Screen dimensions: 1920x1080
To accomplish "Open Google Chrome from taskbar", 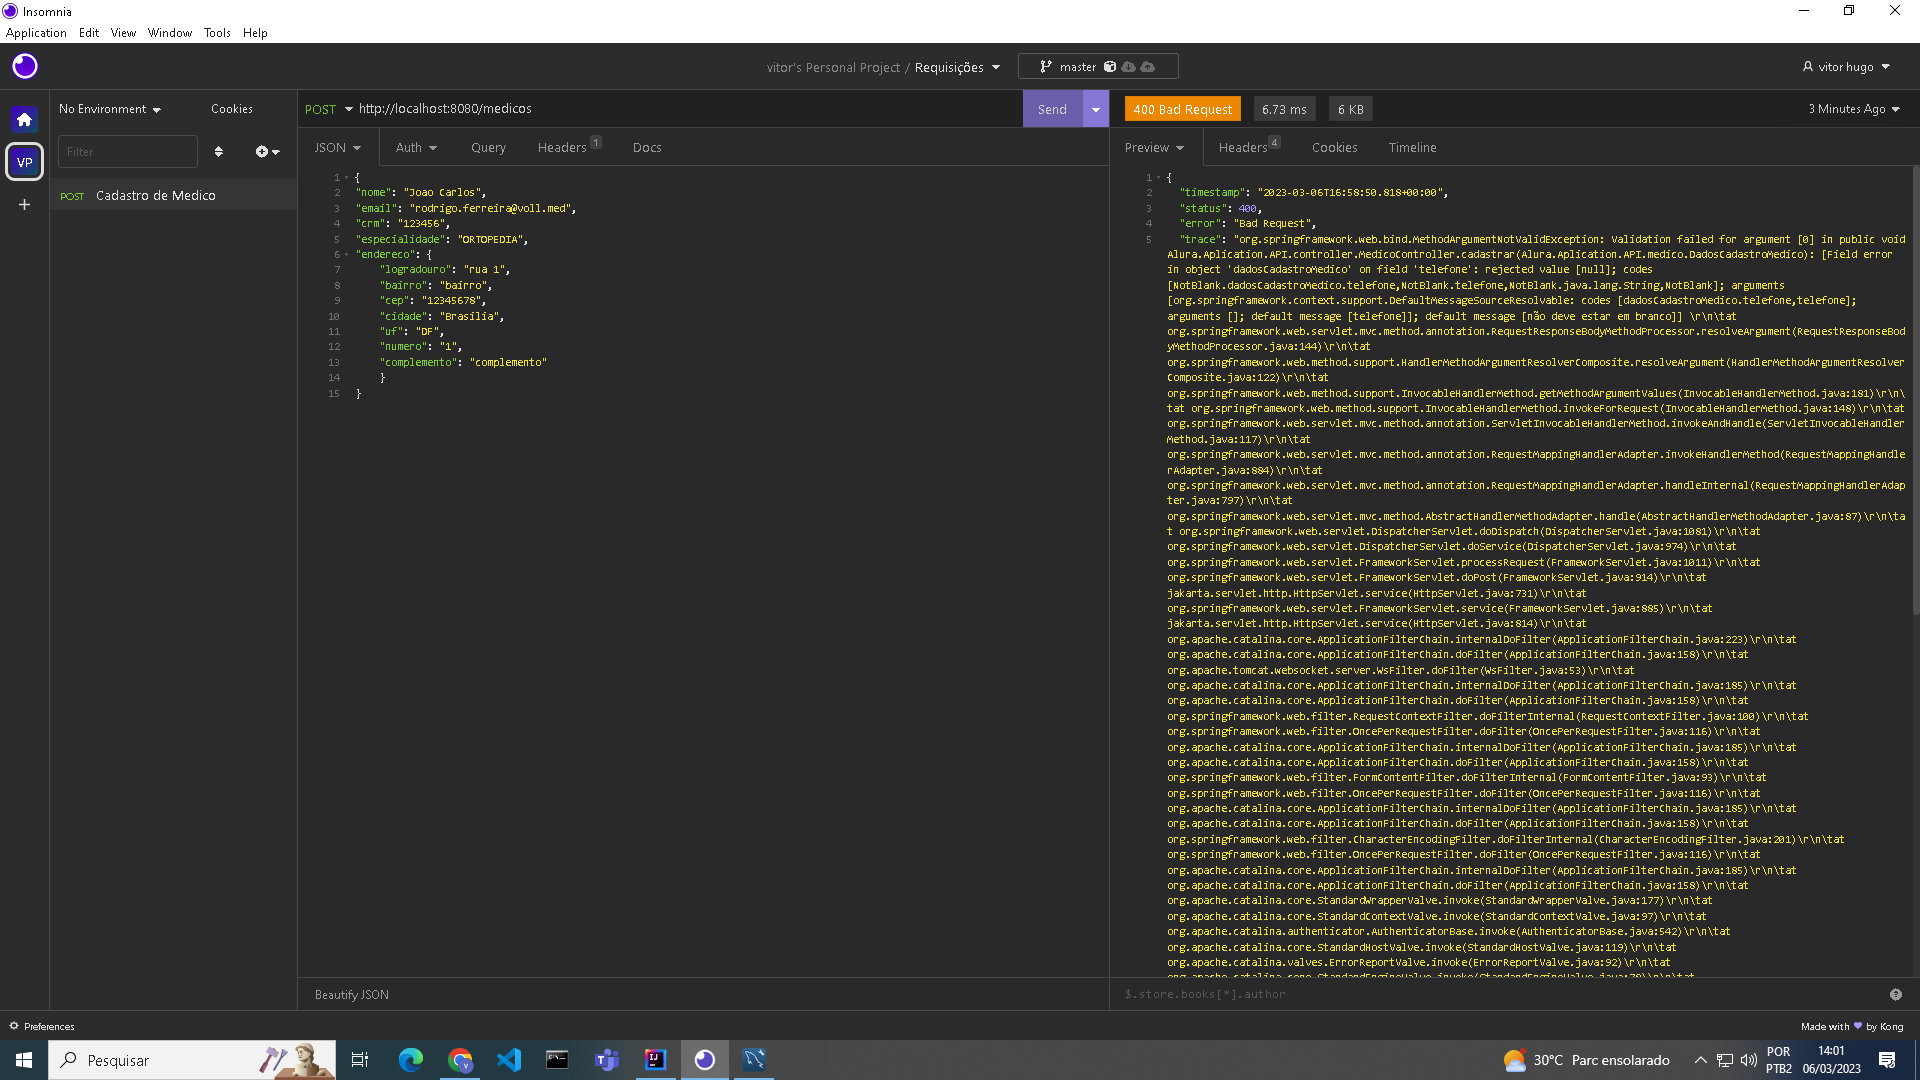I will click(460, 1060).
